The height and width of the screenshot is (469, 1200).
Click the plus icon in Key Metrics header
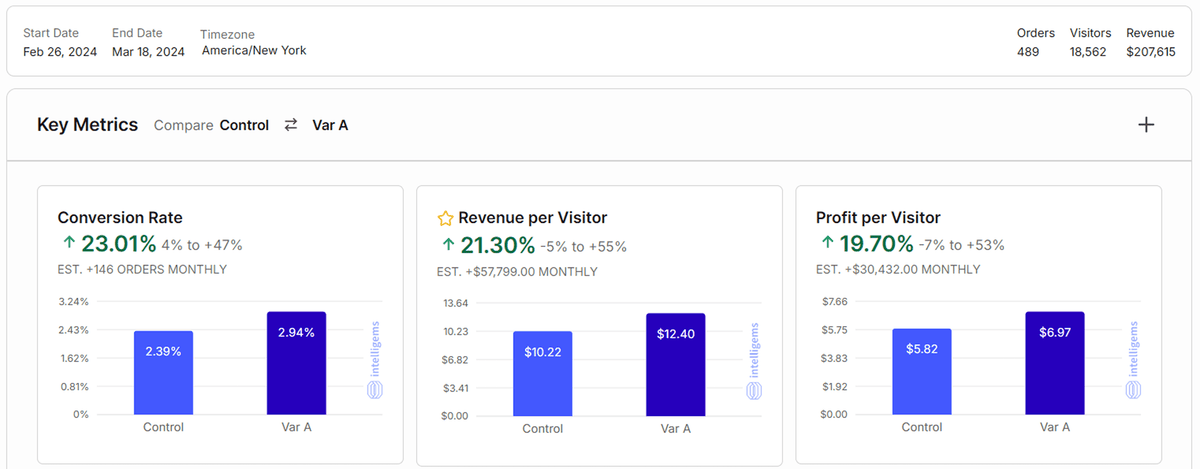pyautogui.click(x=1146, y=125)
